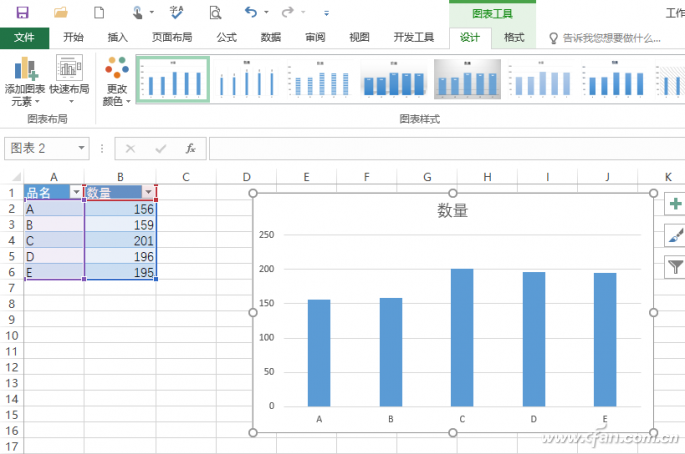Switch to the 设计 chart tools tab

click(470, 38)
